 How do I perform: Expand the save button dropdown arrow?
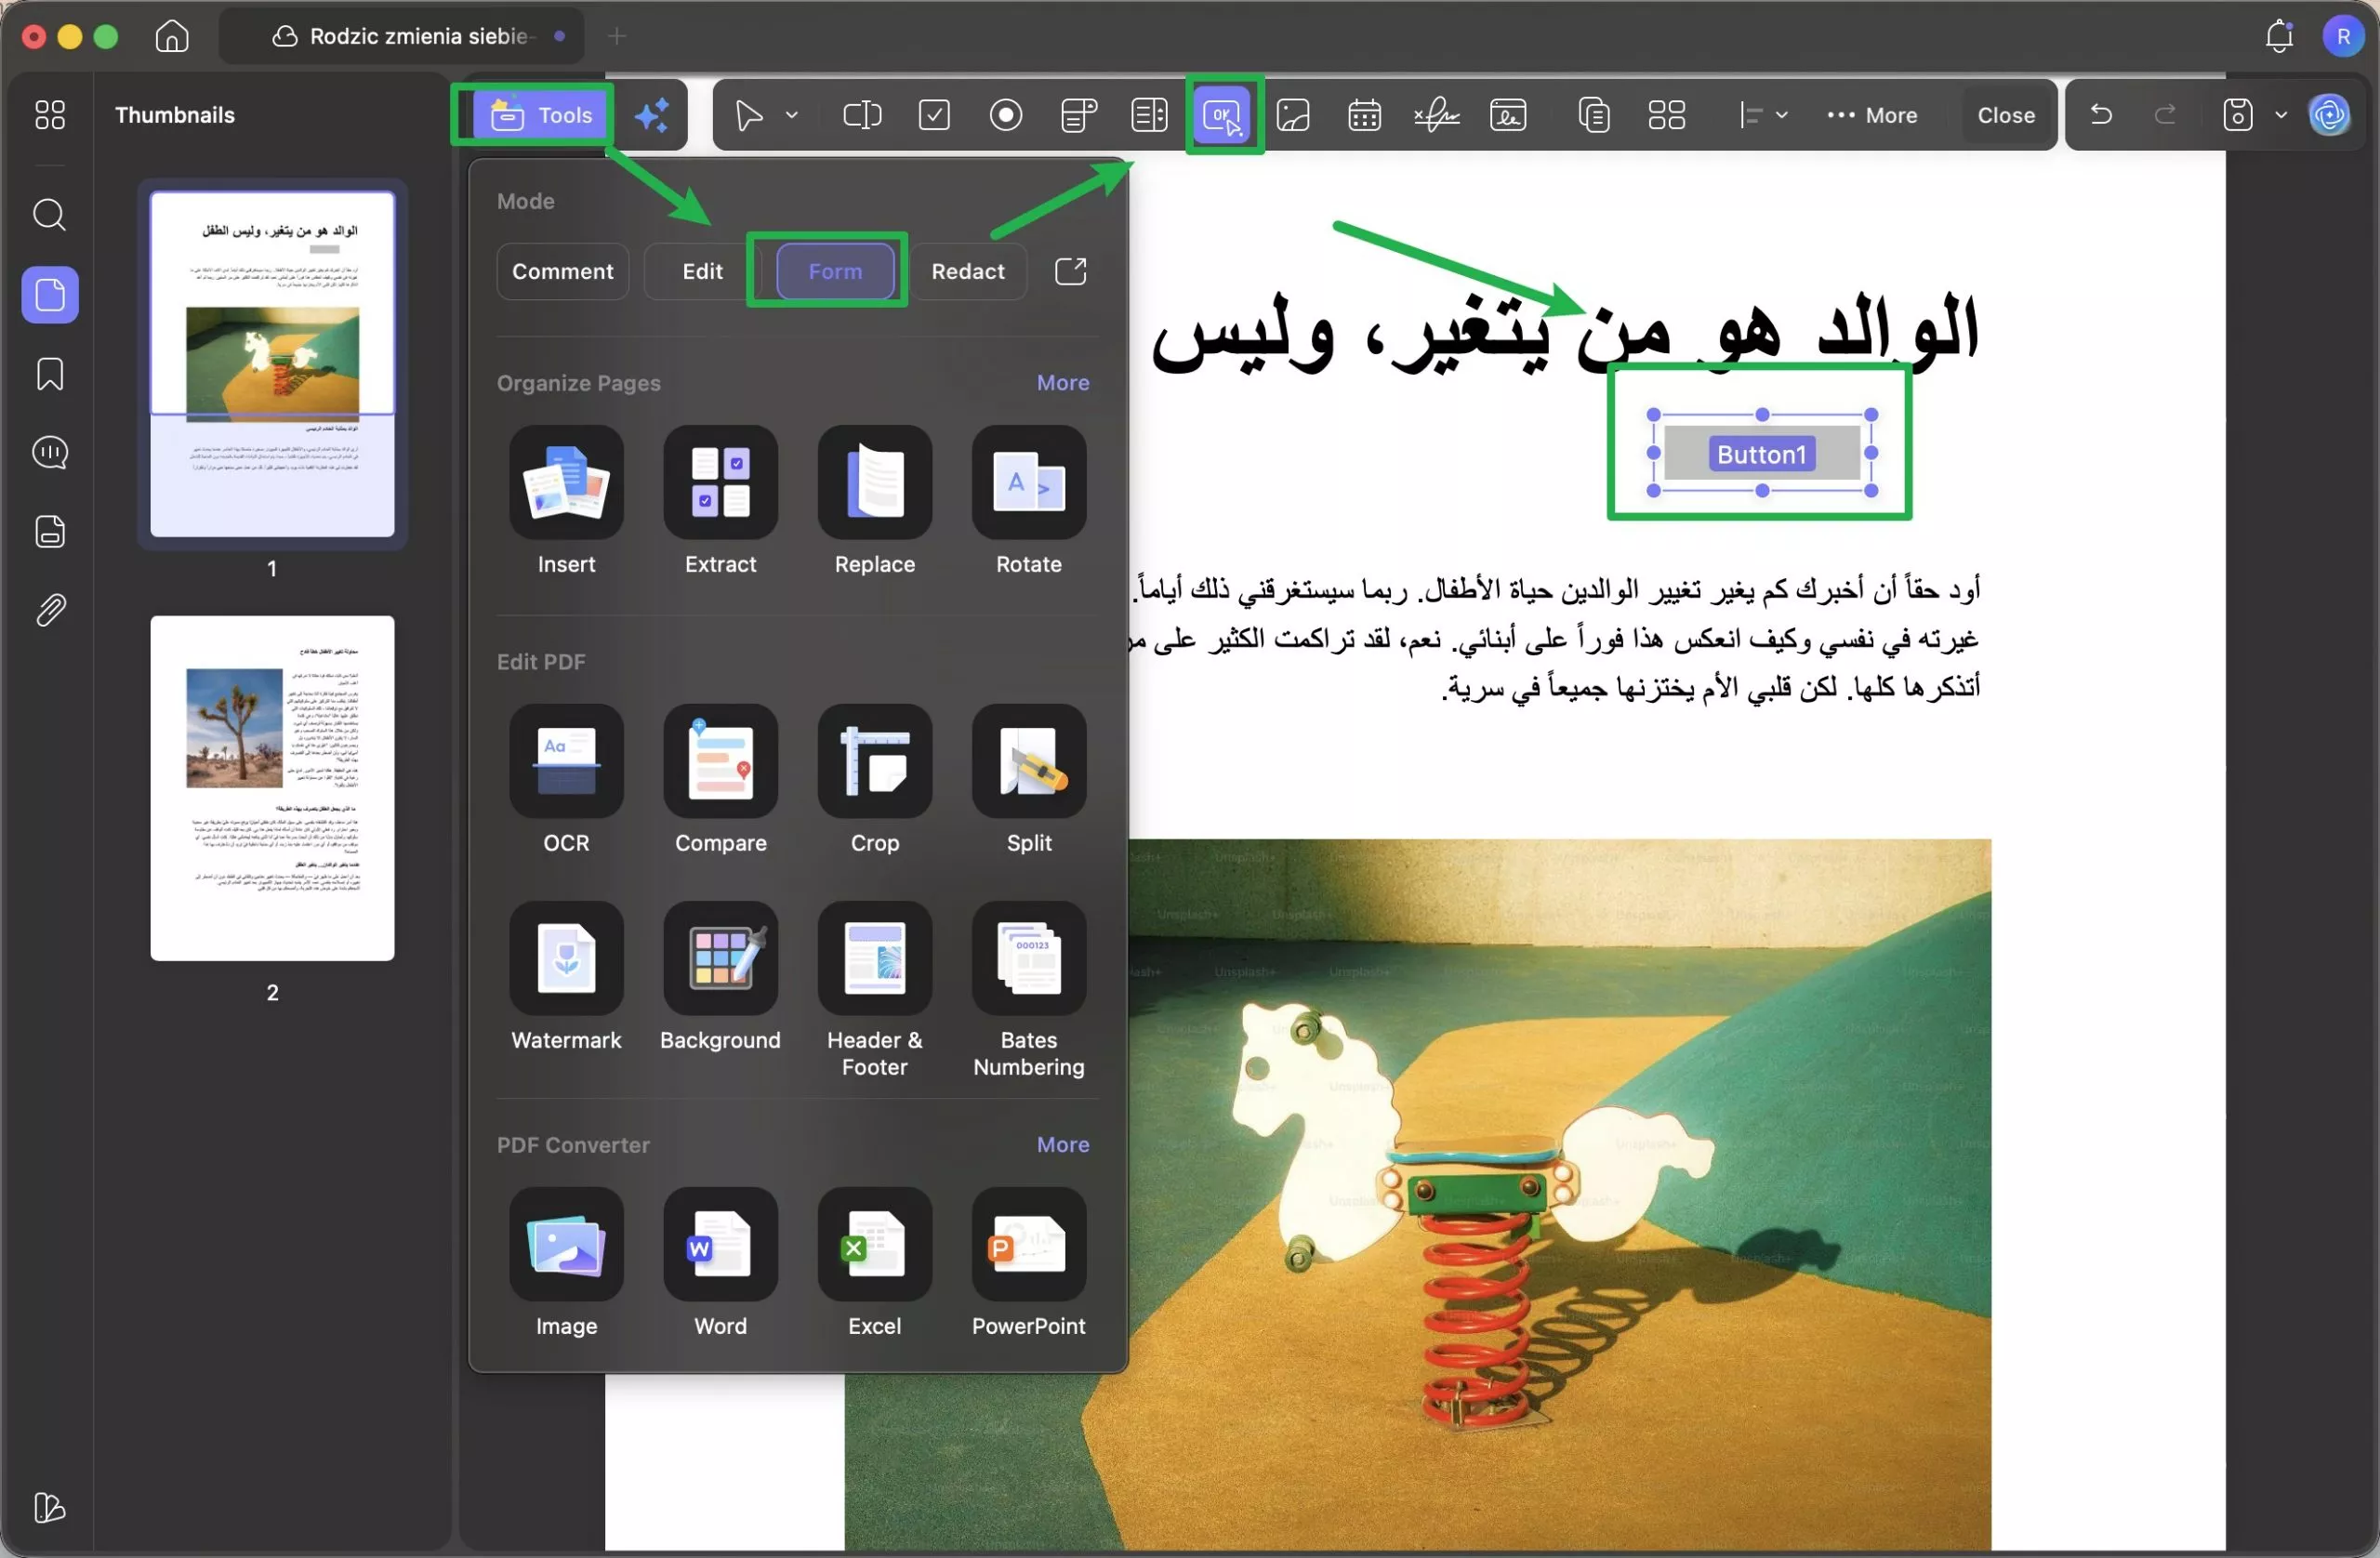pos(2281,115)
